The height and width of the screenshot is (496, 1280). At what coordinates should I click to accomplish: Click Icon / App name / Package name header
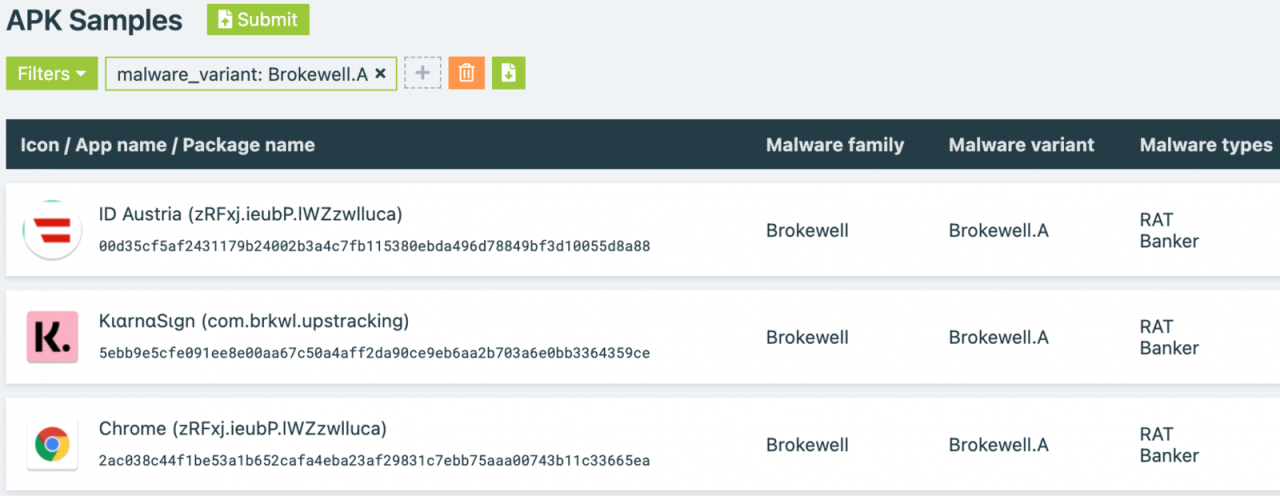[168, 145]
